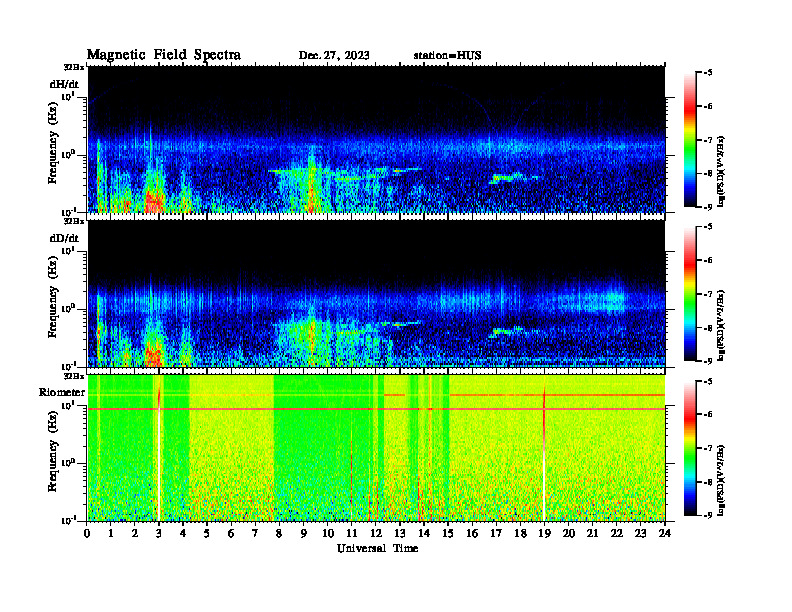Viewport: 792px width, 612px height.
Task: Click the hour 23 tick label on time axis
Action: [x=641, y=533]
